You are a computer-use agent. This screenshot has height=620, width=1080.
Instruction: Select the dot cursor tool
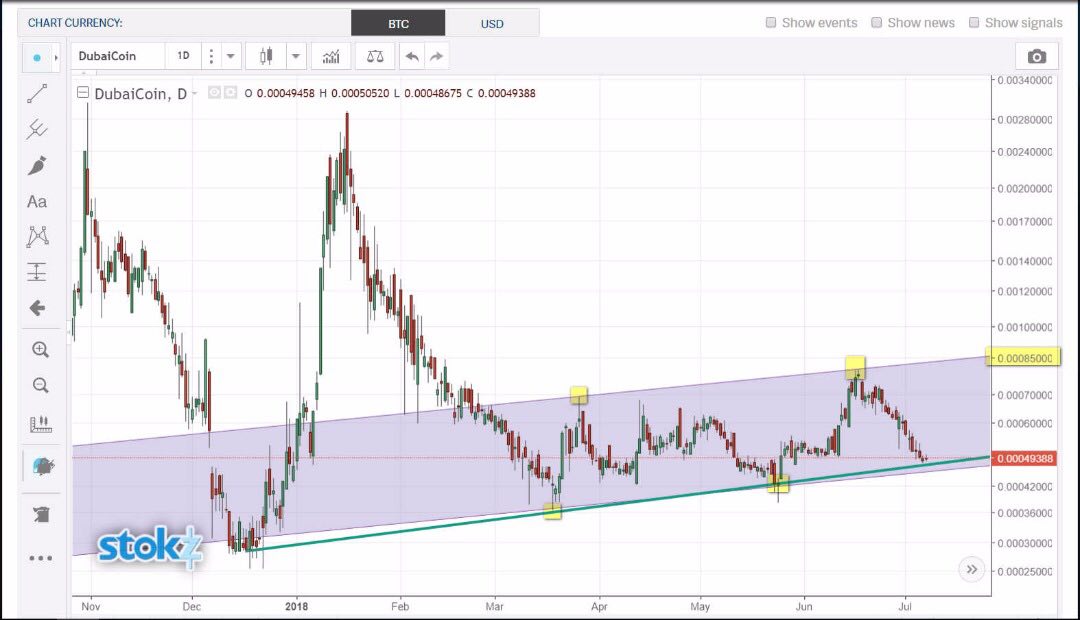pos(37,57)
